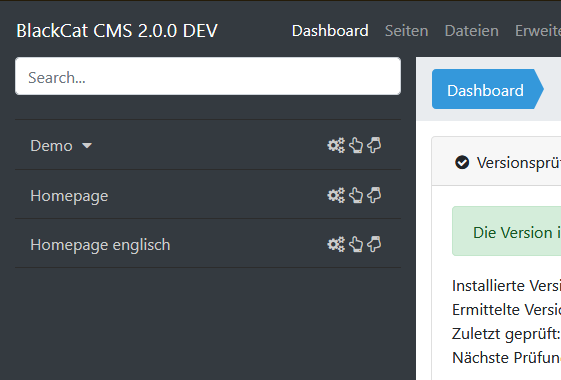The width and height of the screenshot is (561, 380).
Task: Click the hand-pointing-down icon in Homepage row
Action: (374, 195)
